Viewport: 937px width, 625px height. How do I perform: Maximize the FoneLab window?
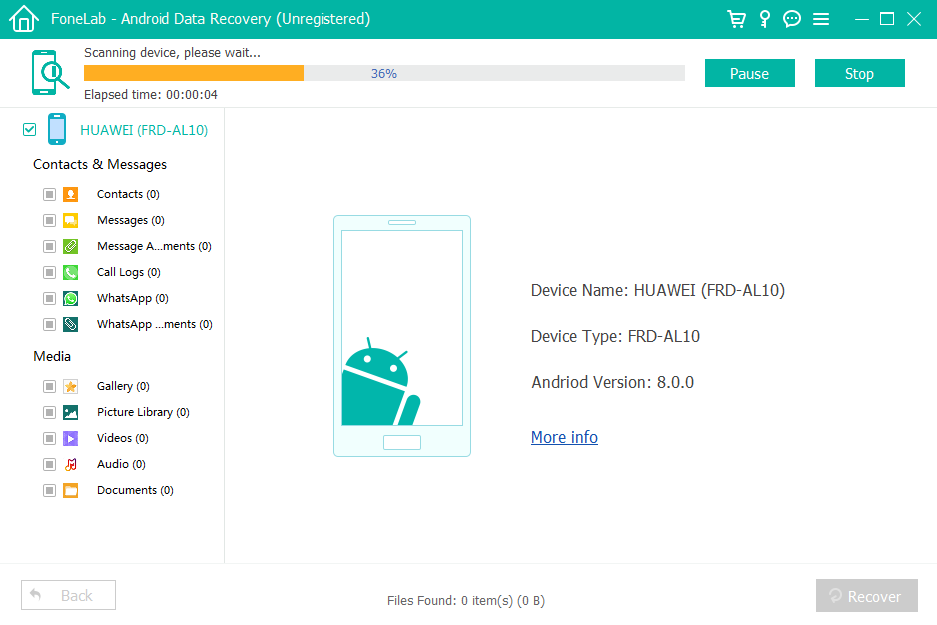(887, 19)
